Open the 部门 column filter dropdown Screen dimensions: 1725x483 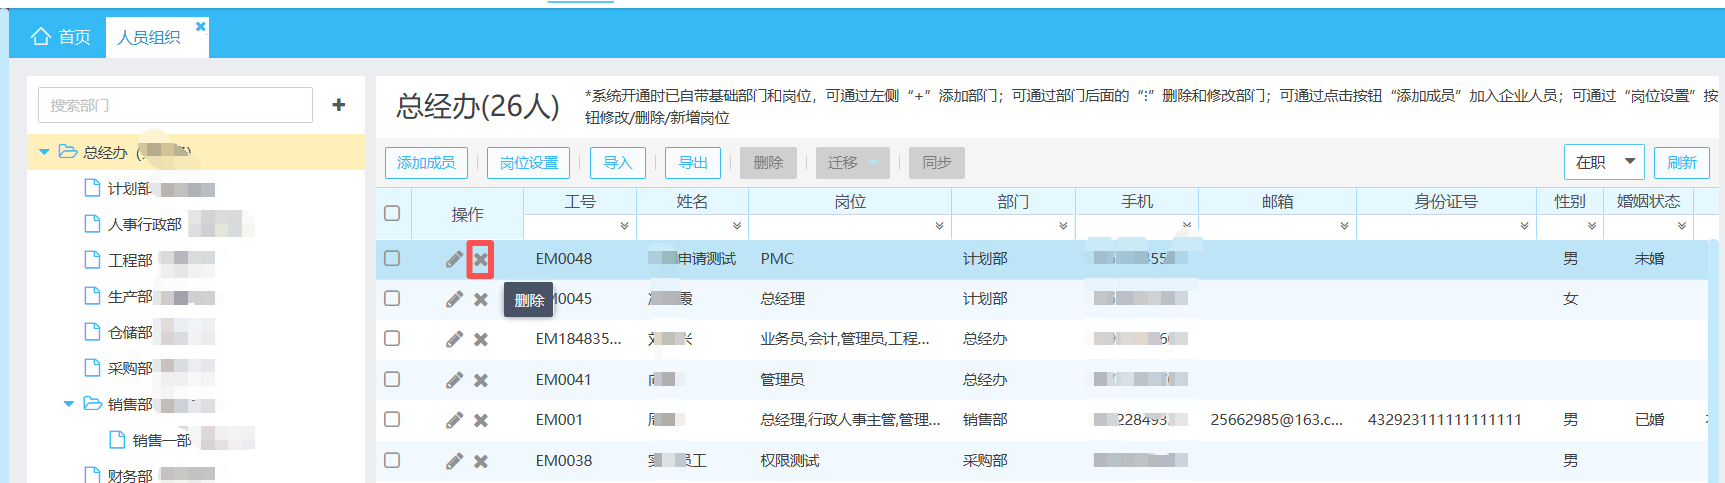[1063, 227]
